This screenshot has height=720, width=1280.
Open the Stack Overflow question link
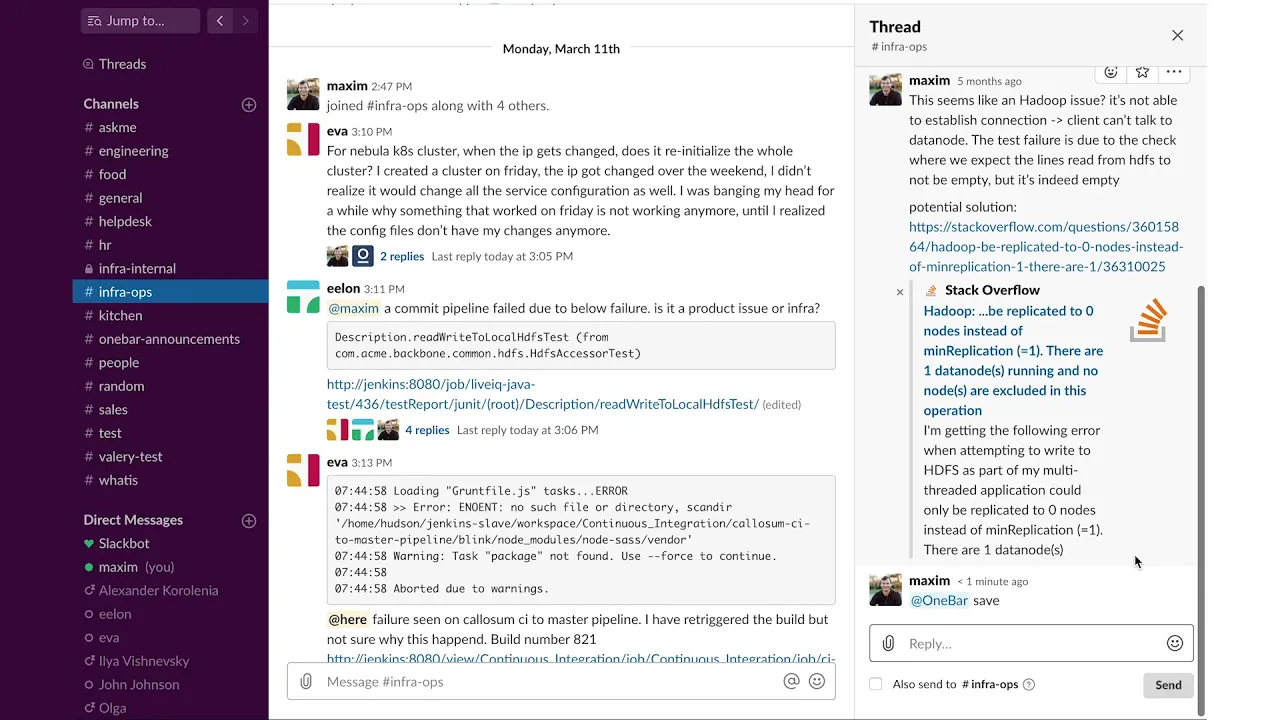[1043, 247]
